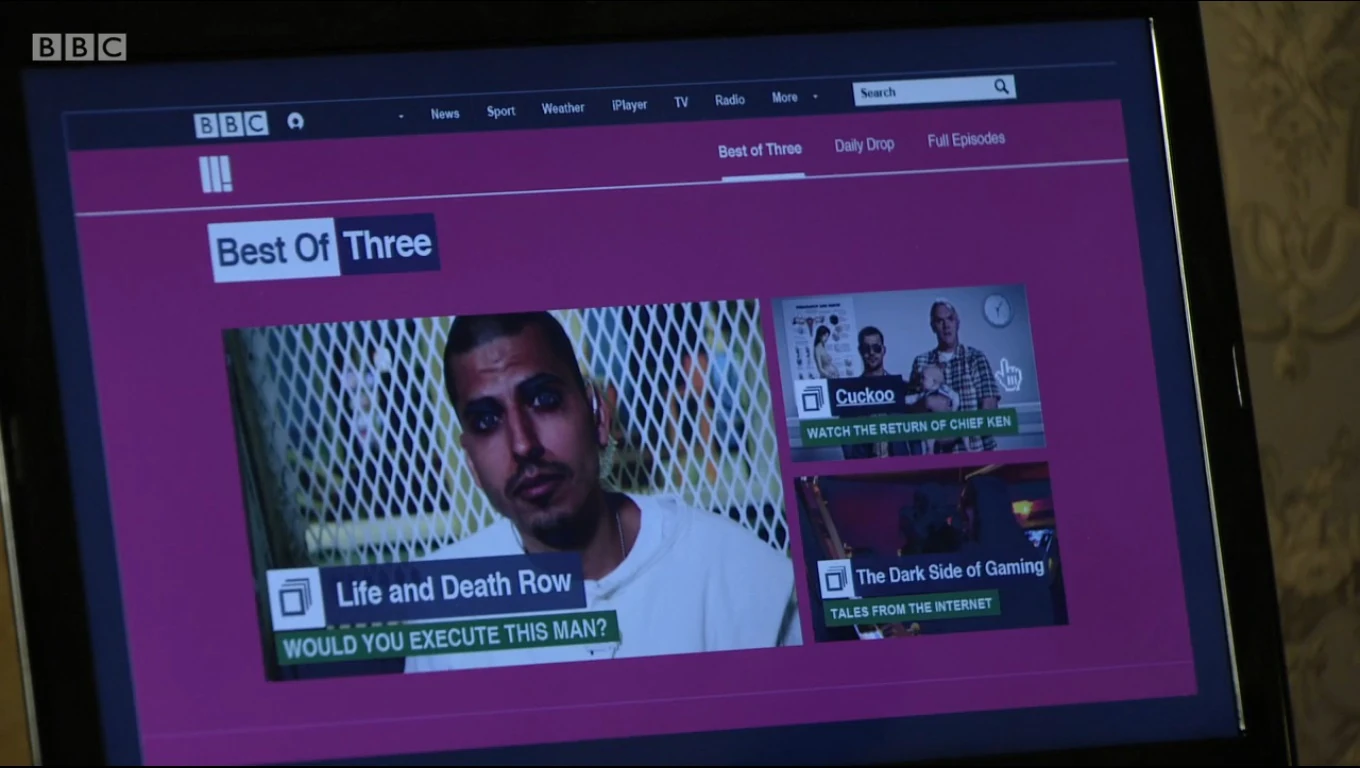Select the Cuckoo show thumbnail image
The image size is (1360, 768).
tap(908, 372)
